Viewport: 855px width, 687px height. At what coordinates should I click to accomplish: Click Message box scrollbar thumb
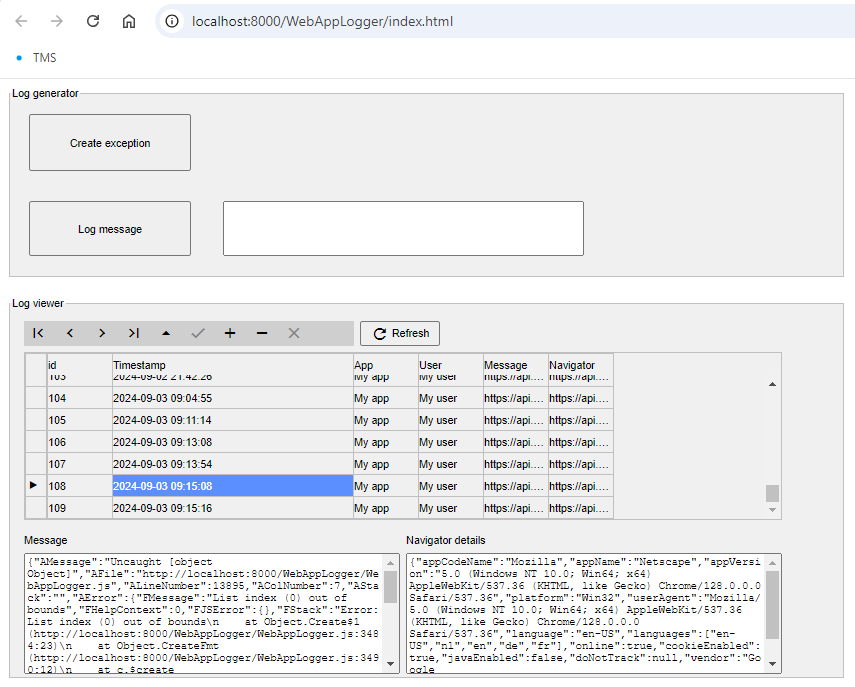[x=390, y=587]
